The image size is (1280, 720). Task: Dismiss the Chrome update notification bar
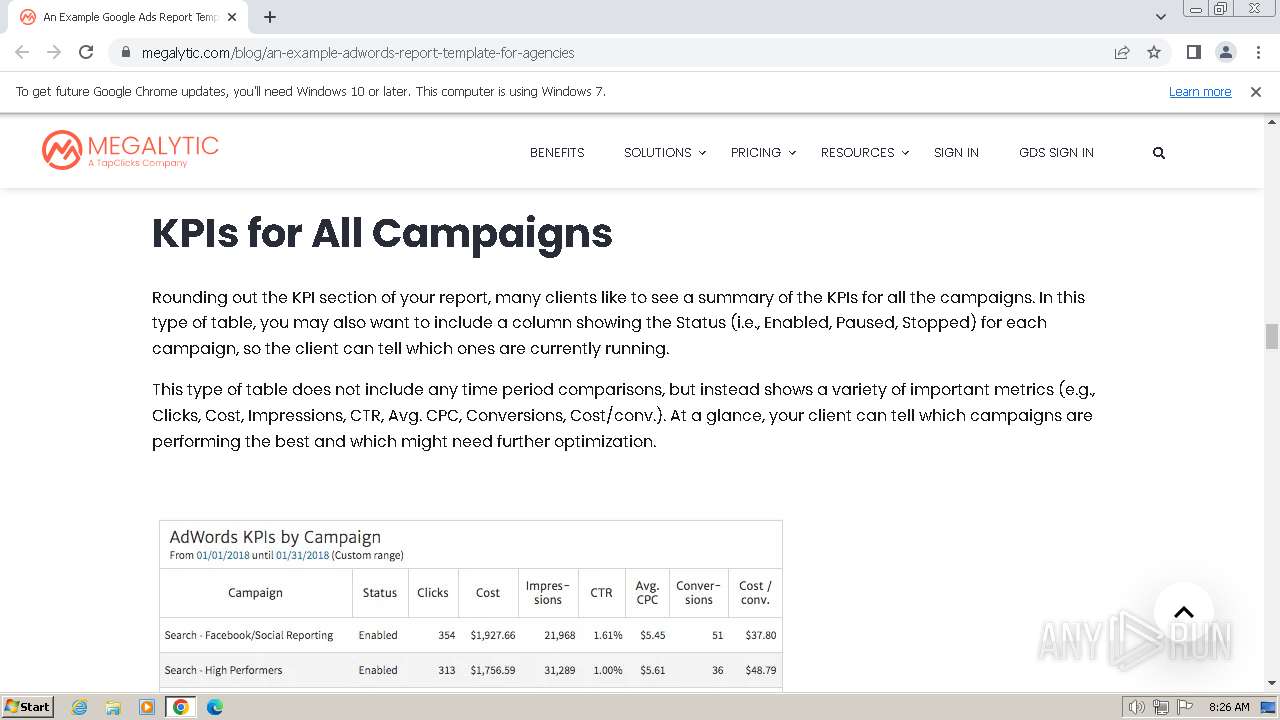tap(1256, 91)
